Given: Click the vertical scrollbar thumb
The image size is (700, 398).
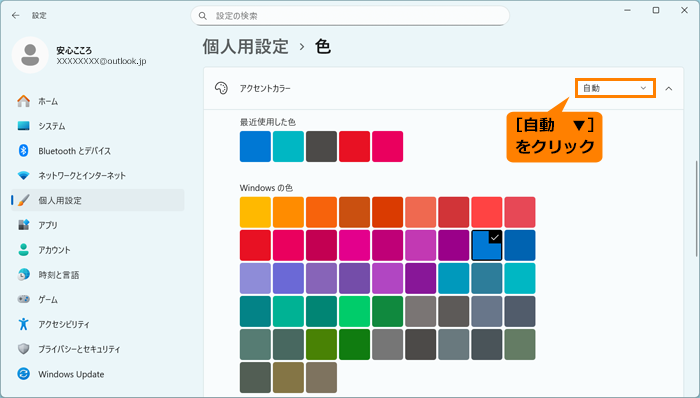Looking at the screenshot, I should coord(696,208).
